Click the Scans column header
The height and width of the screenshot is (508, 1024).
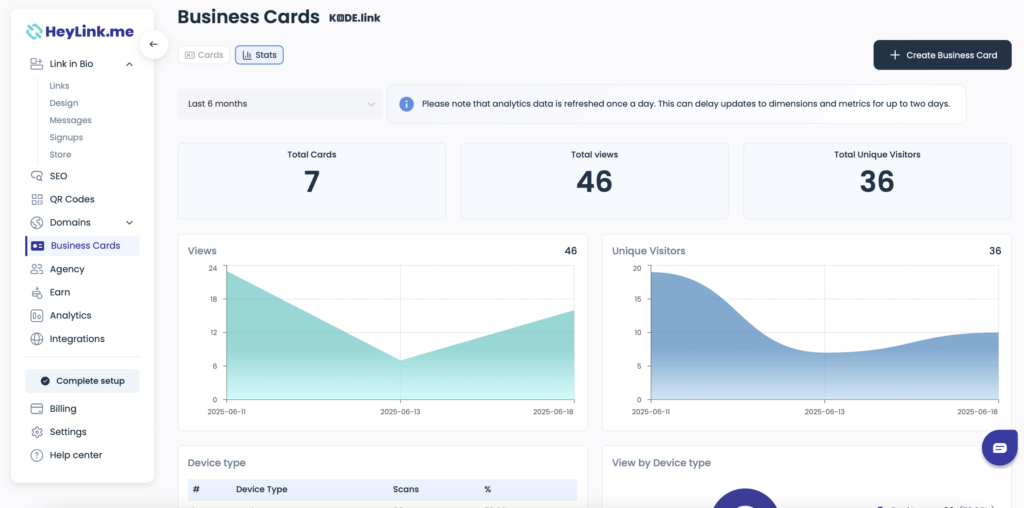point(406,489)
